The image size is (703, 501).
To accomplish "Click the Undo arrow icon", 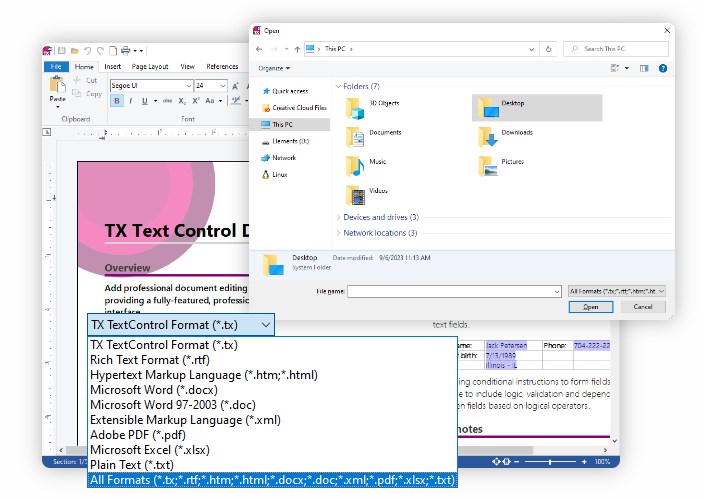I will [x=88, y=51].
